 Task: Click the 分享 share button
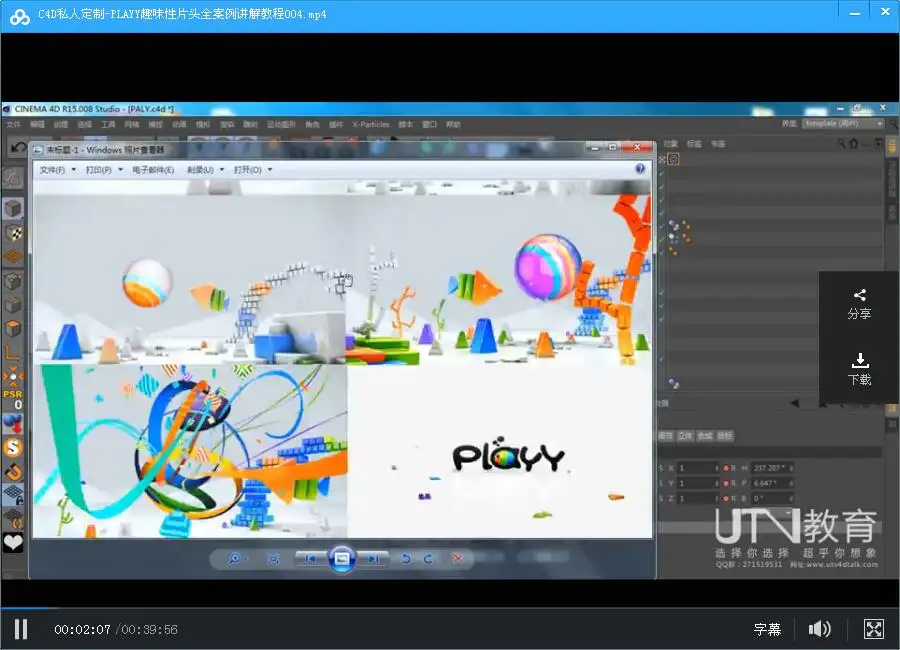[x=859, y=304]
